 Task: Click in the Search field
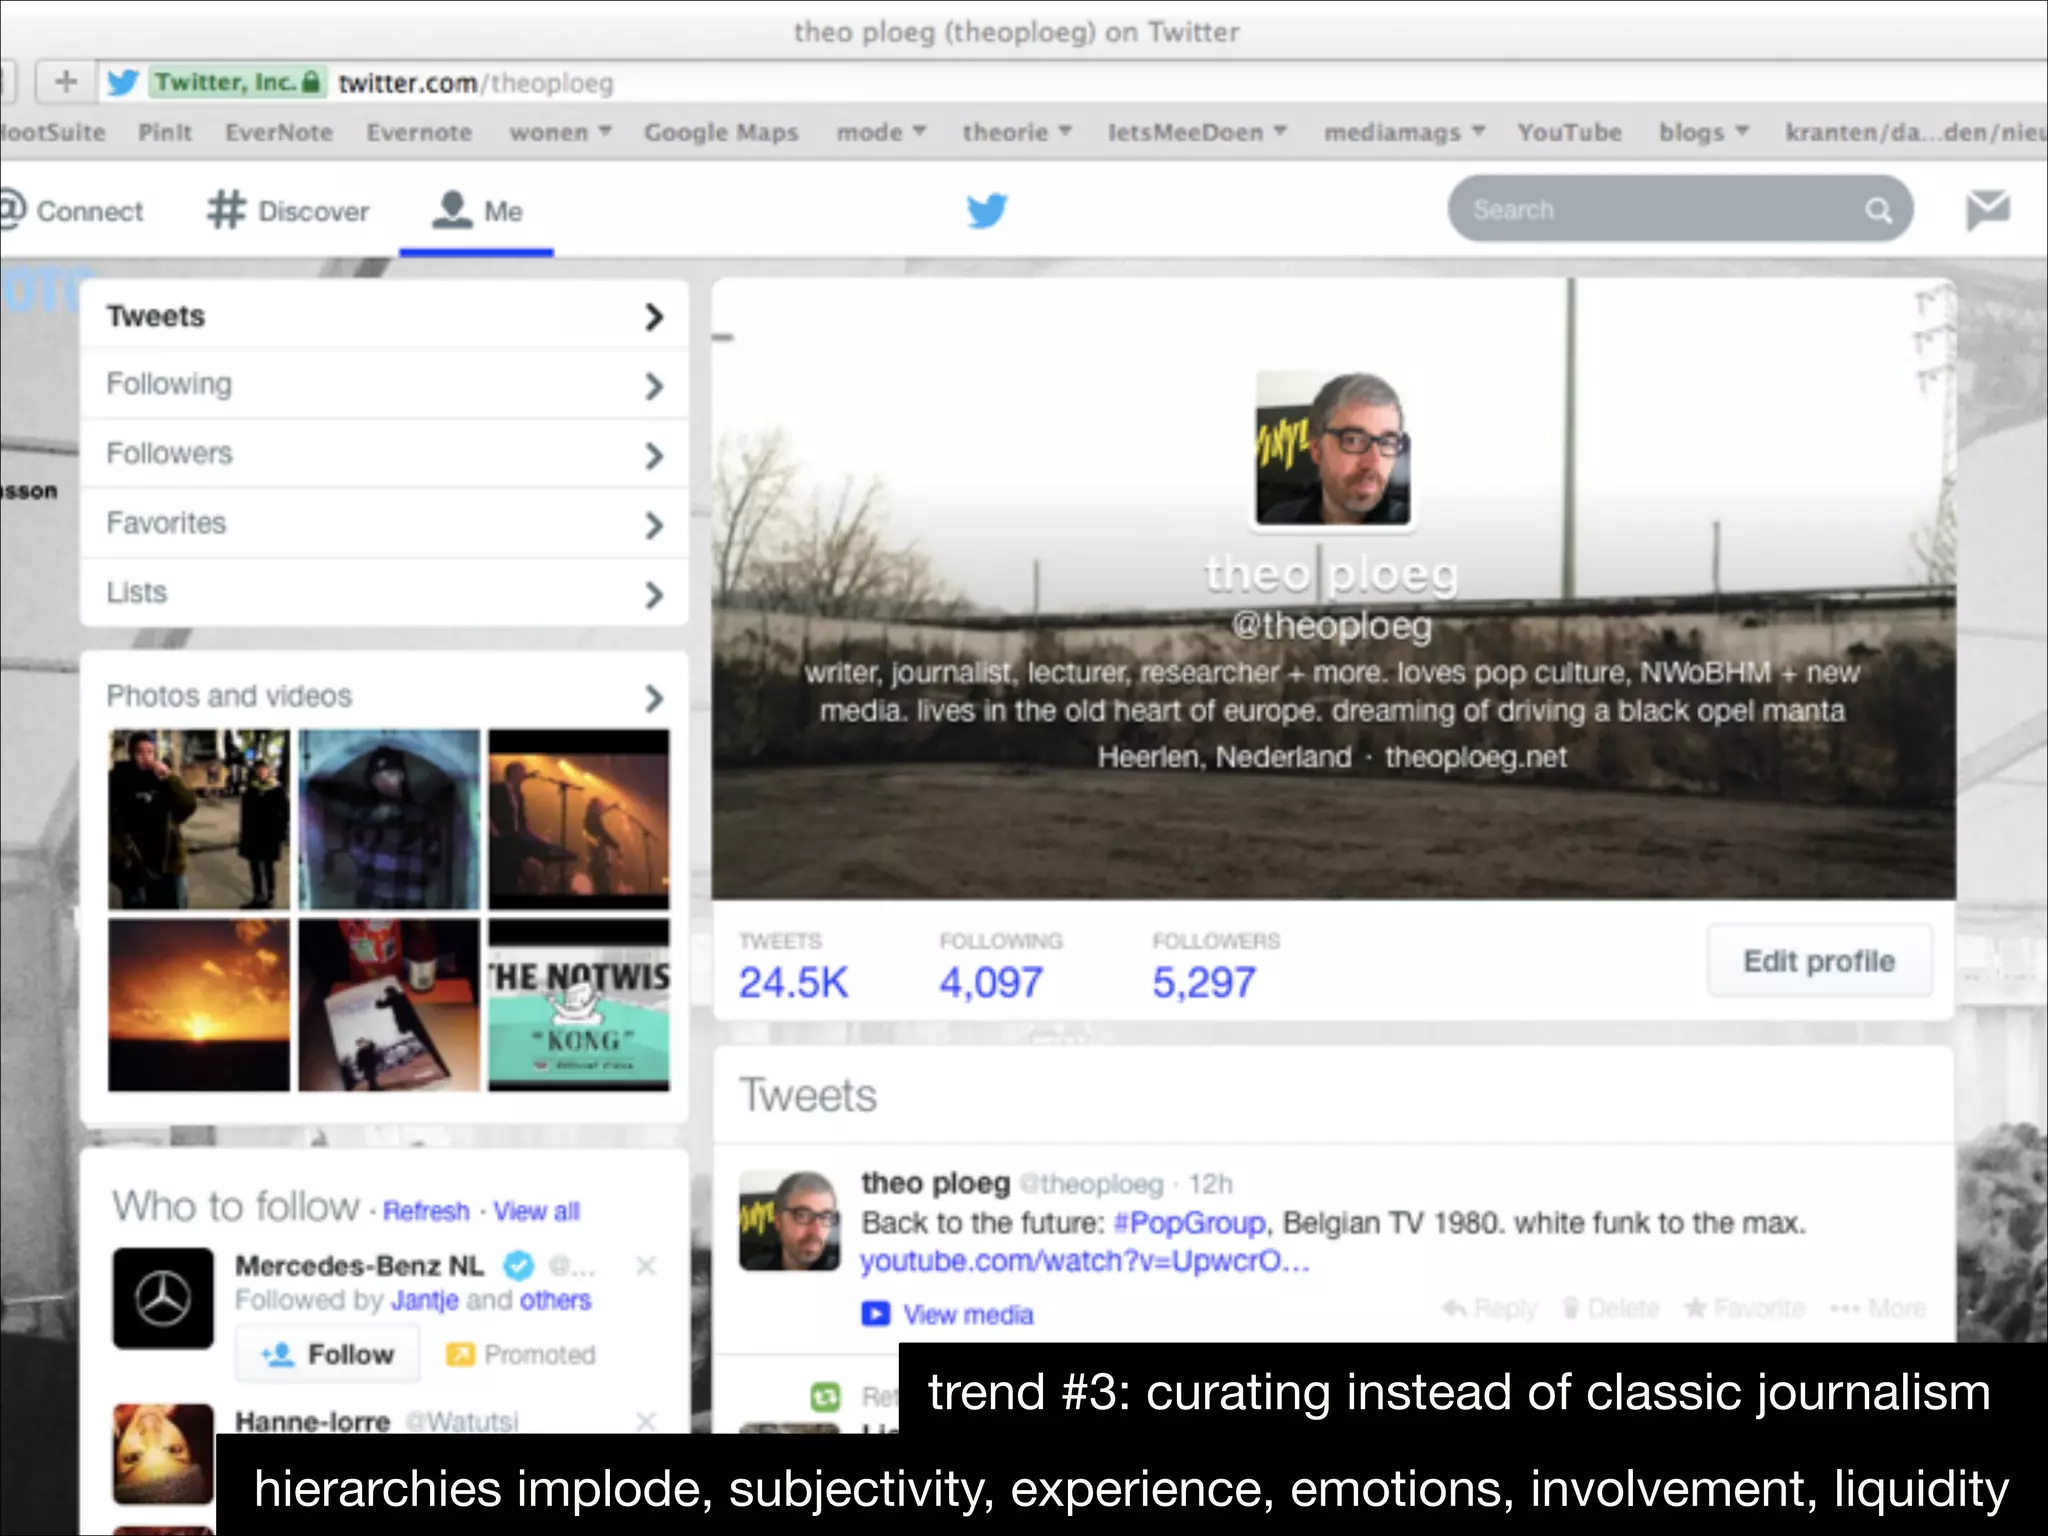tap(1680, 210)
